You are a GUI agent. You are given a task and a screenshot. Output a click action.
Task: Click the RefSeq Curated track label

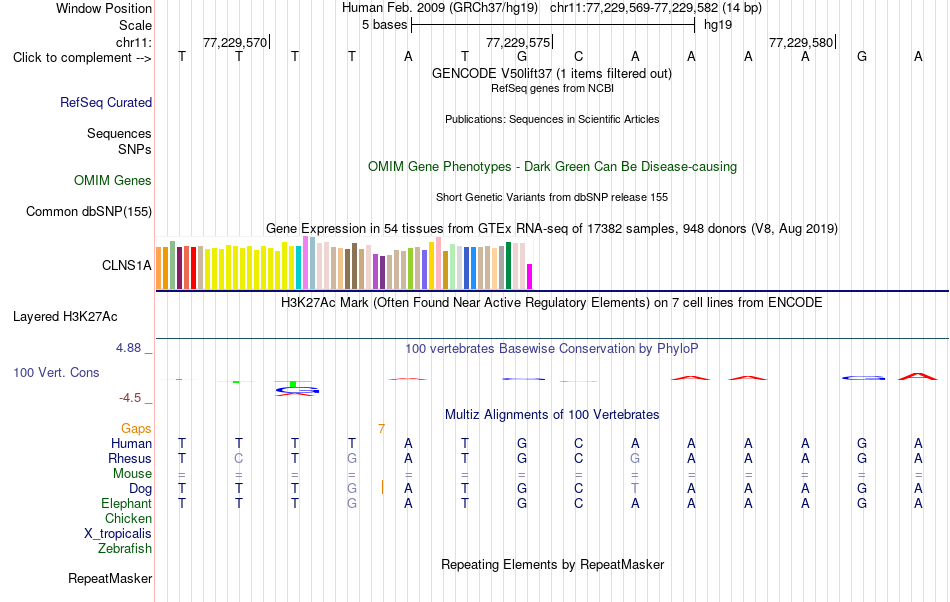105,102
